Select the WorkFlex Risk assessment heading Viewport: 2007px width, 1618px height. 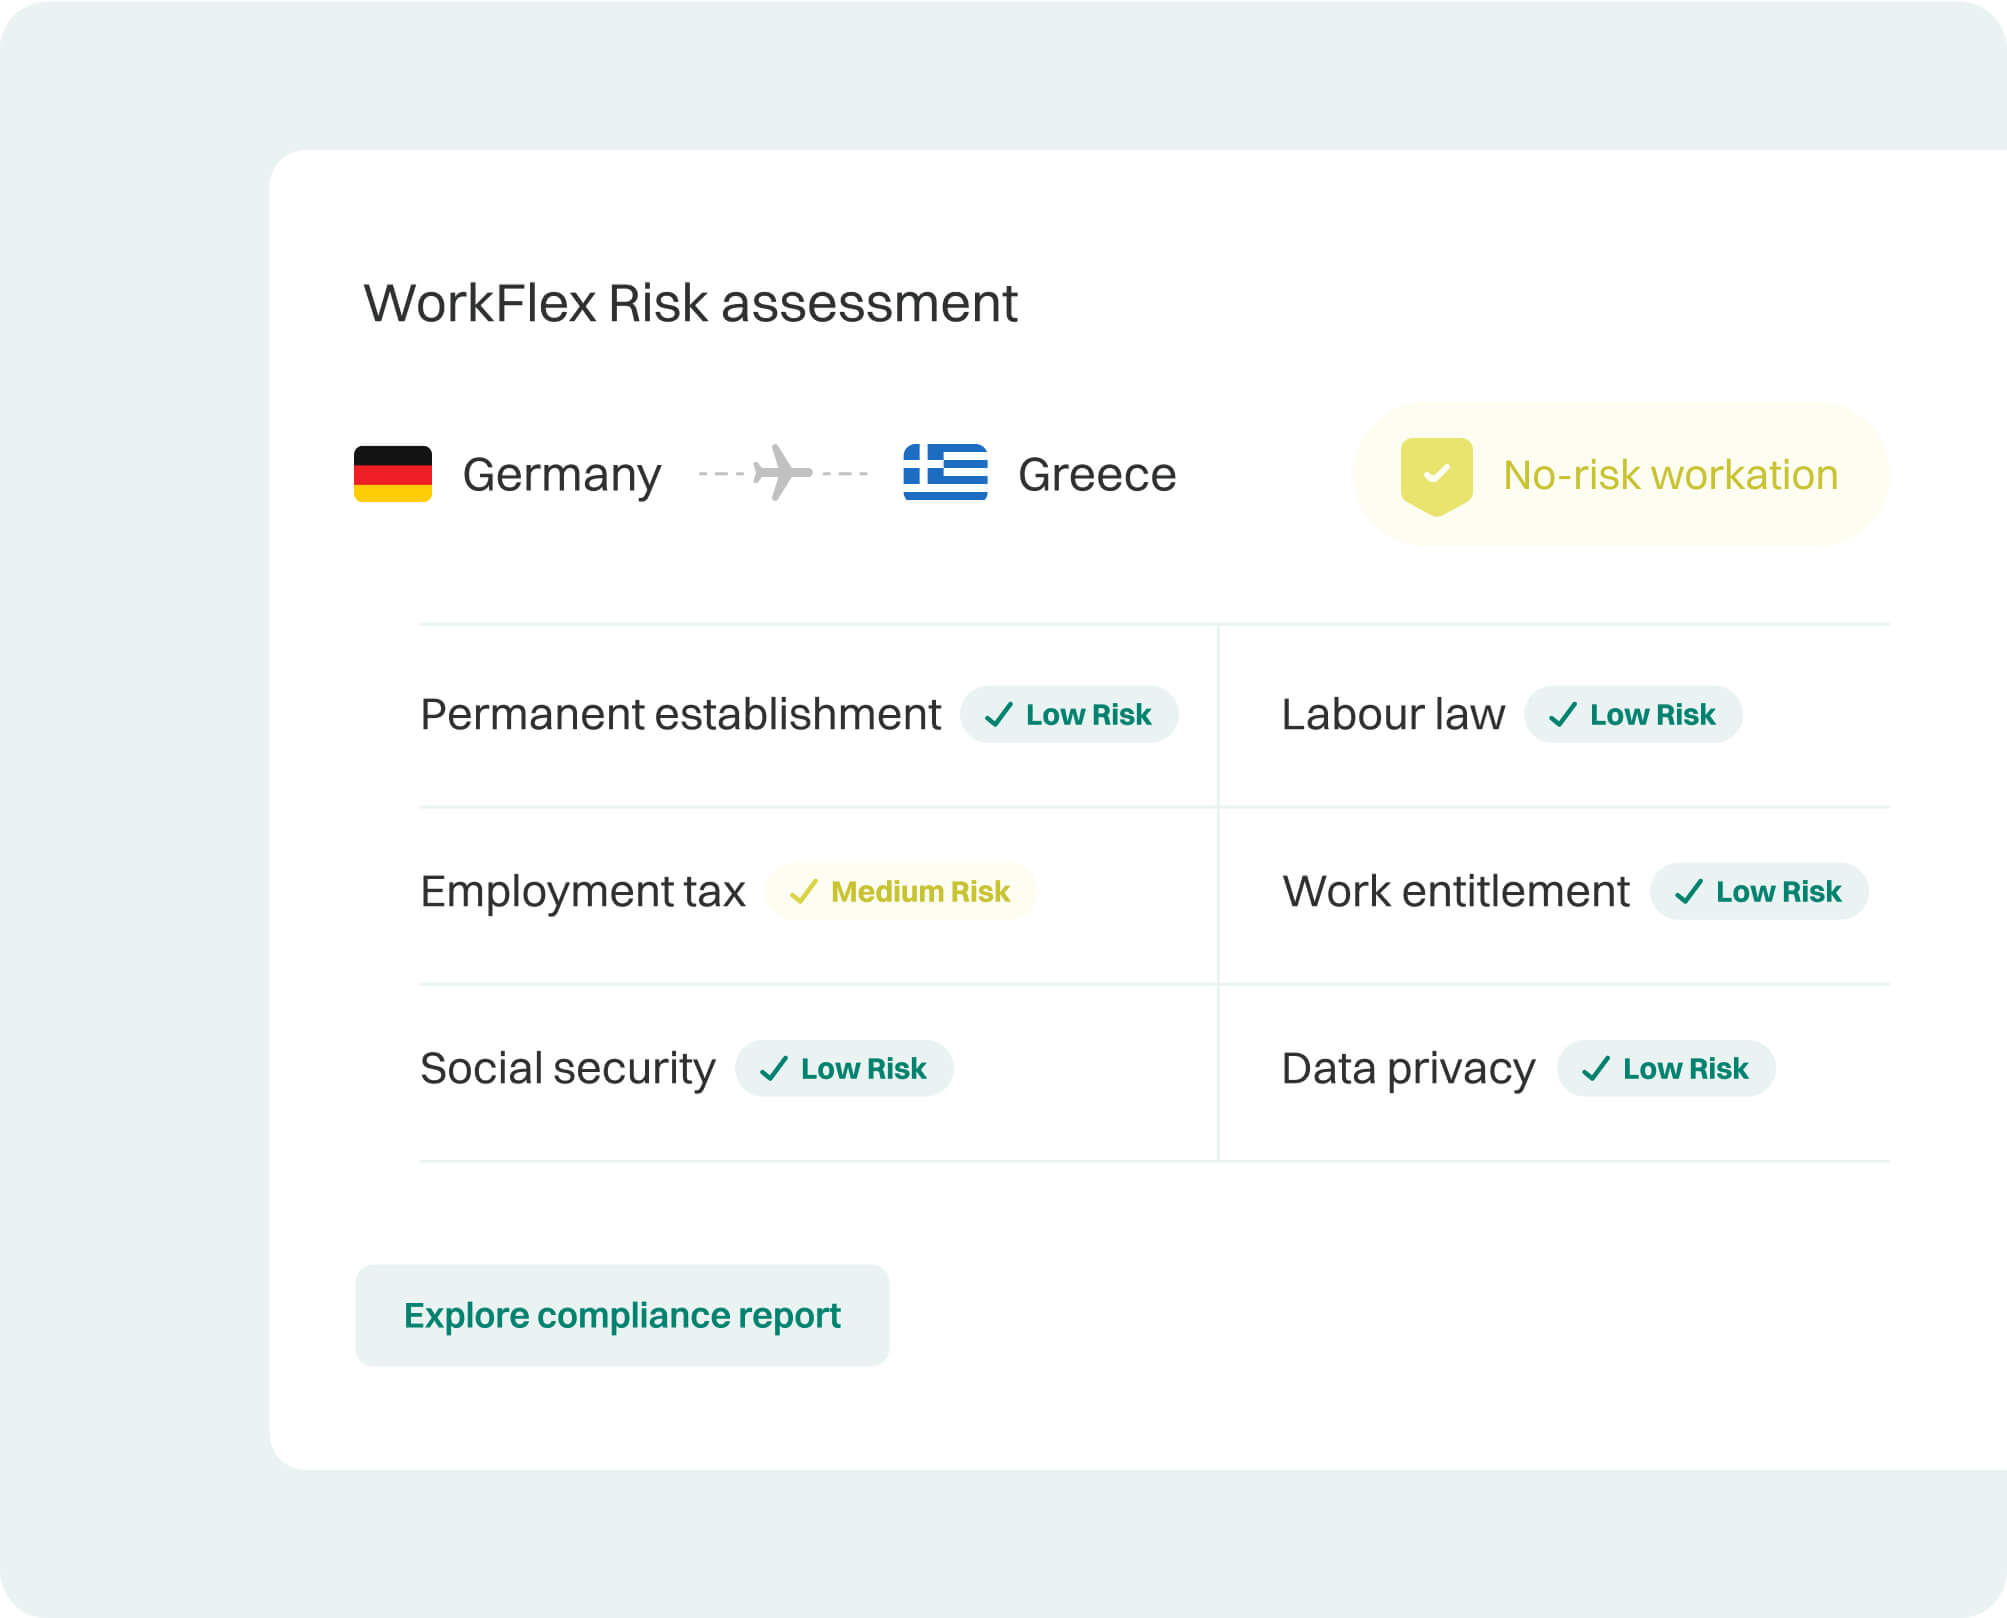(691, 303)
